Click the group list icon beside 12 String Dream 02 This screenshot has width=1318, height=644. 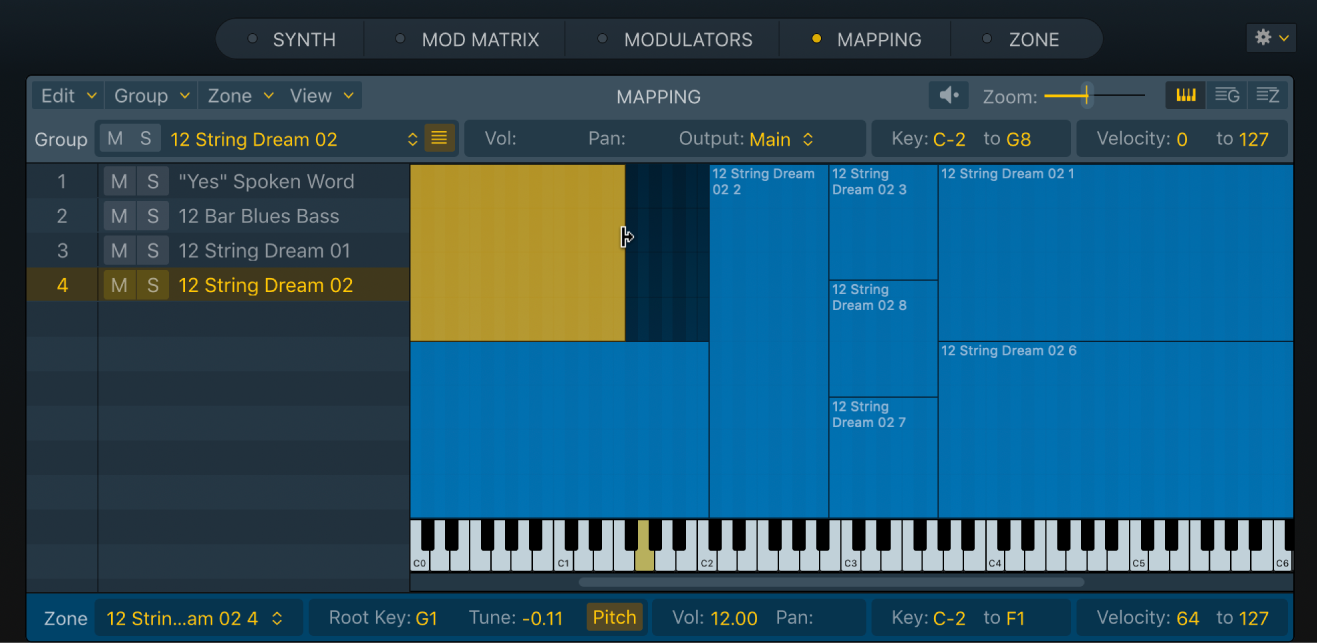click(439, 138)
